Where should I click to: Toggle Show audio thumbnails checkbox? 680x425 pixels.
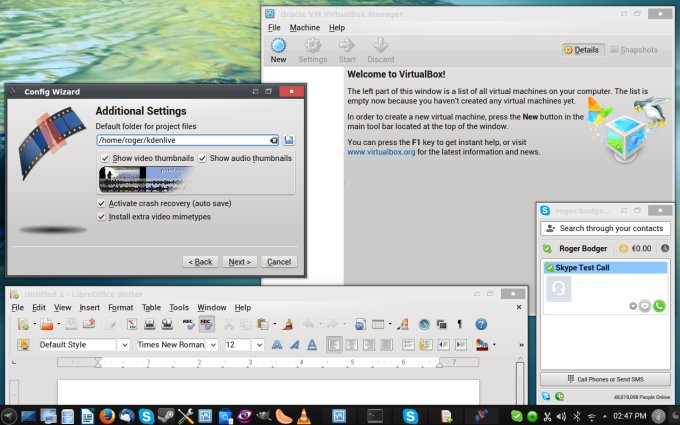(202, 158)
